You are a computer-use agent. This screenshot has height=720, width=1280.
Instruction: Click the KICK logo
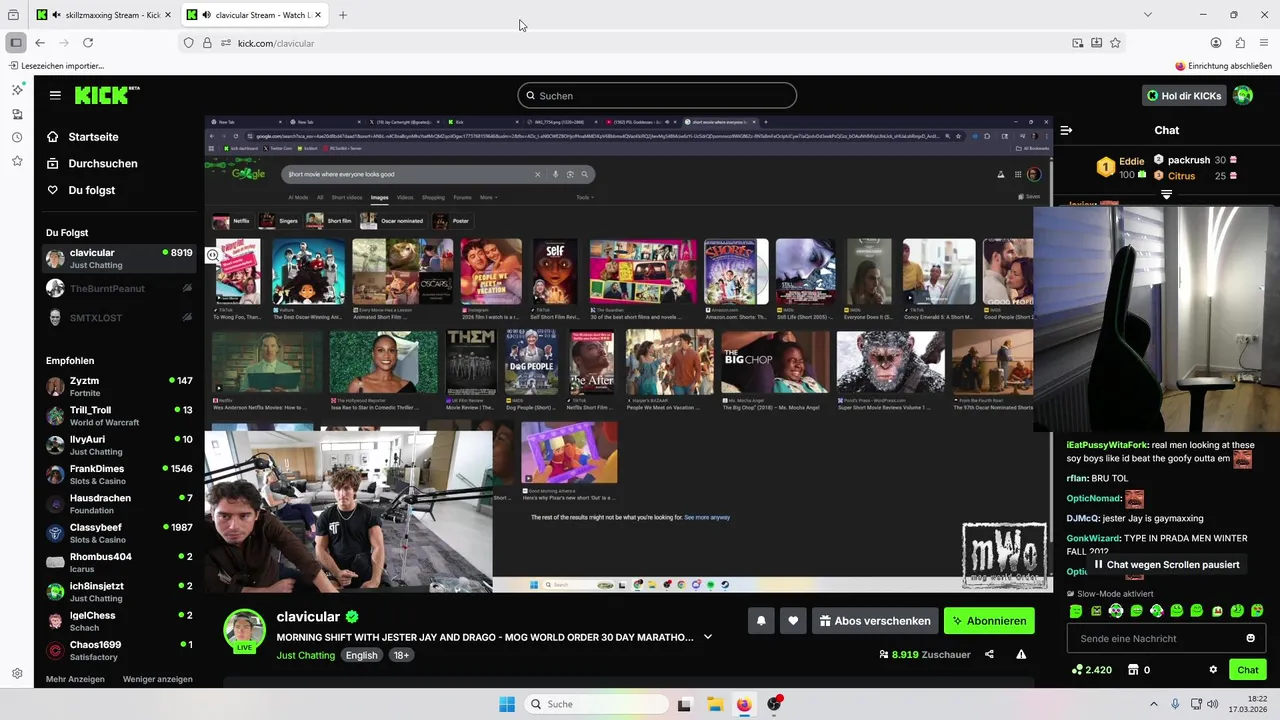pyautogui.click(x=107, y=95)
